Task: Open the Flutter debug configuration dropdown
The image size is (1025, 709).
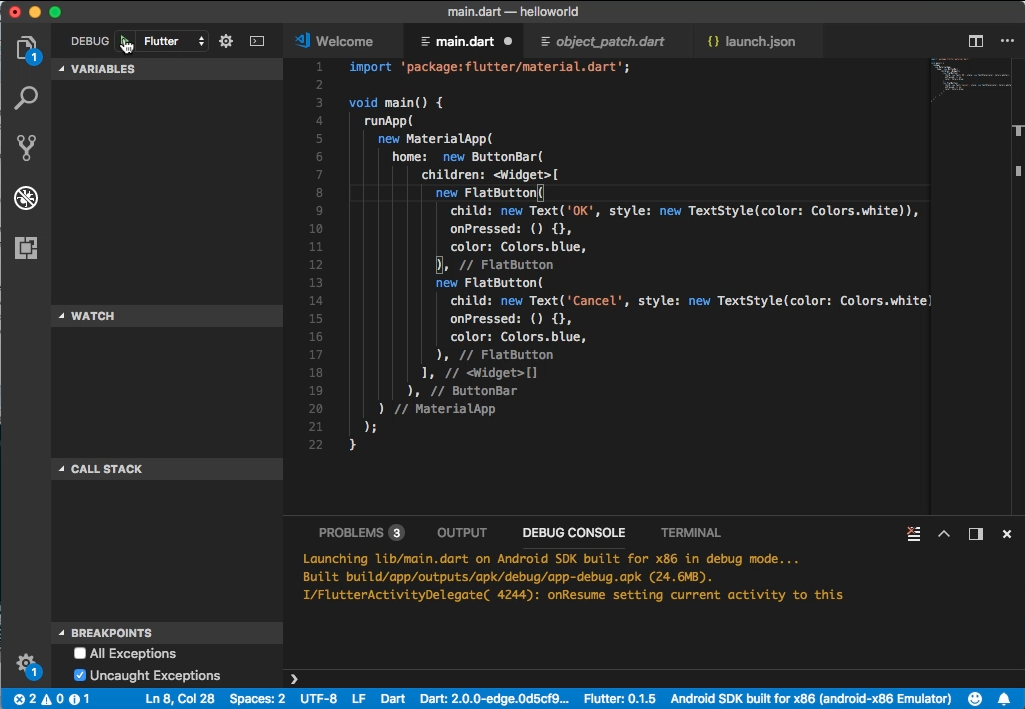Action: [174, 41]
